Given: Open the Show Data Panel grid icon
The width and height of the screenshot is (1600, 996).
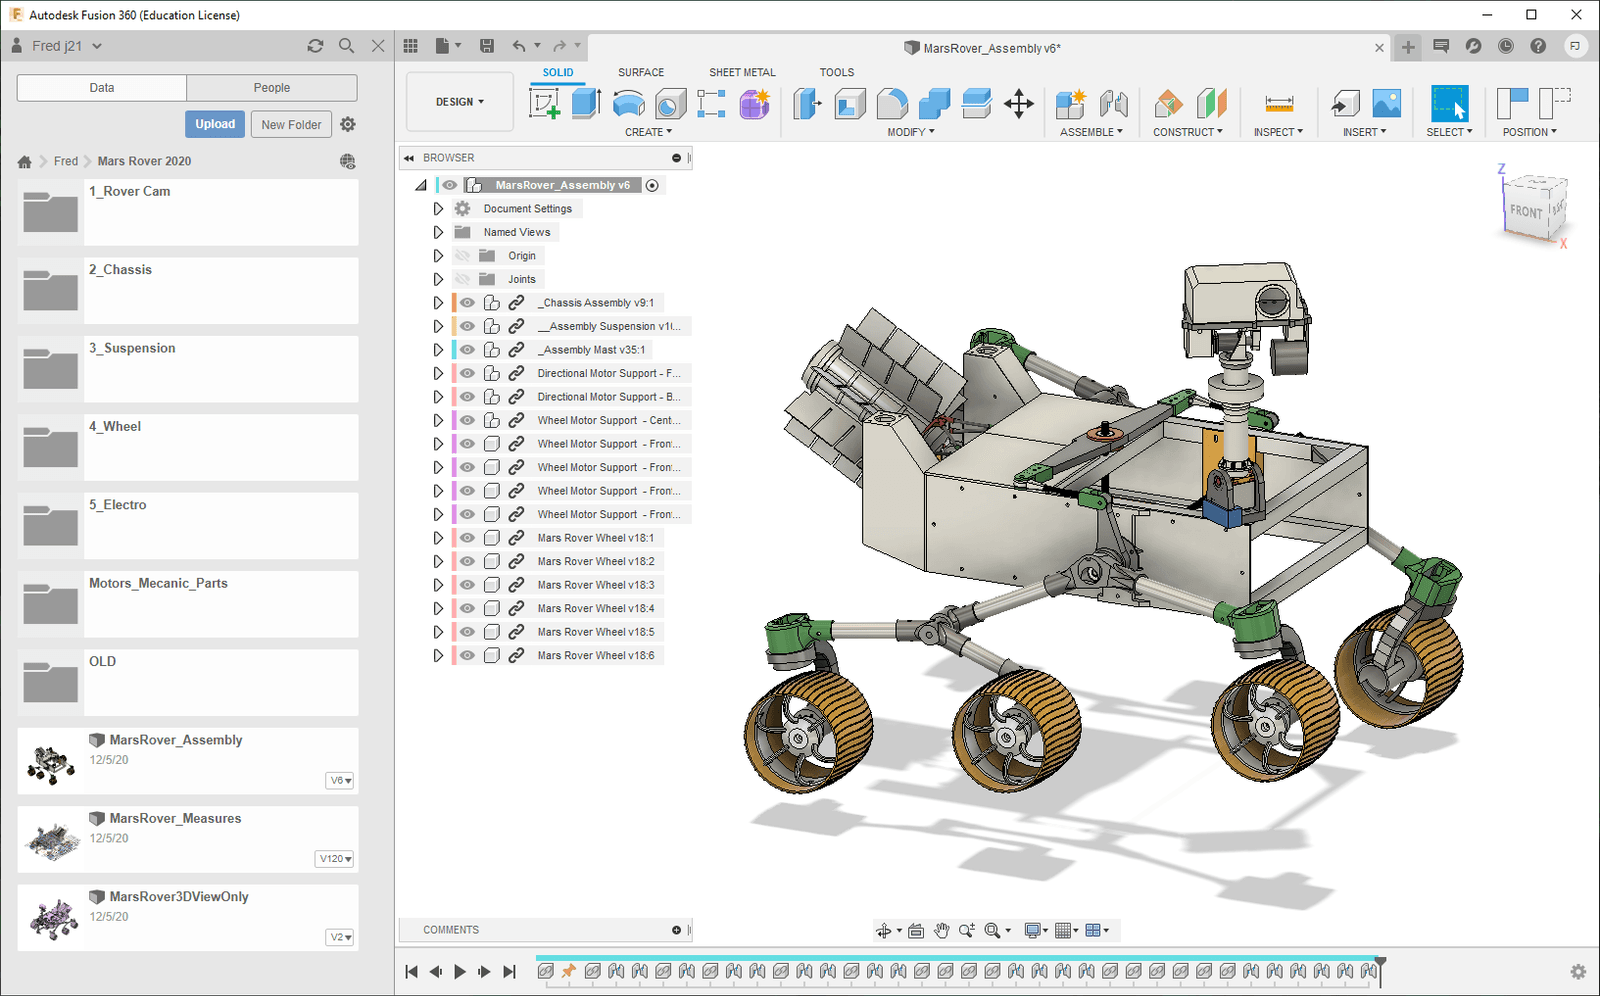Looking at the screenshot, I should tap(411, 46).
